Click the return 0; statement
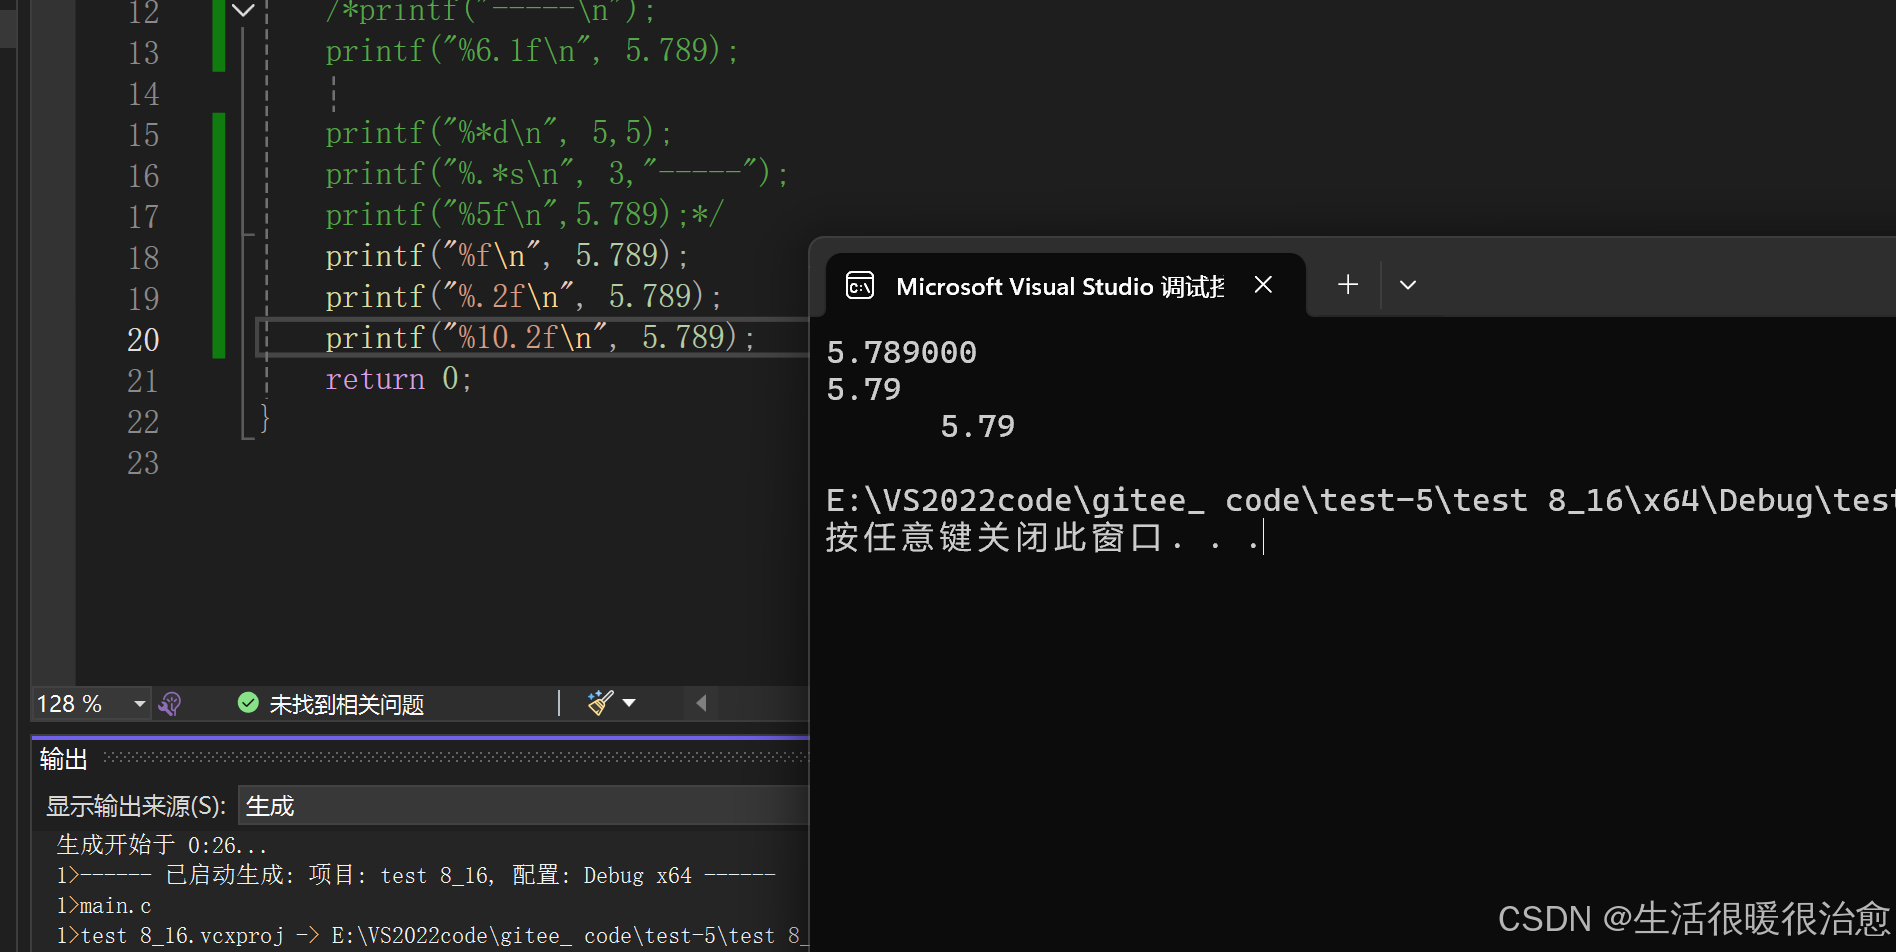The image size is (1896, 952). tap(398, 379)
